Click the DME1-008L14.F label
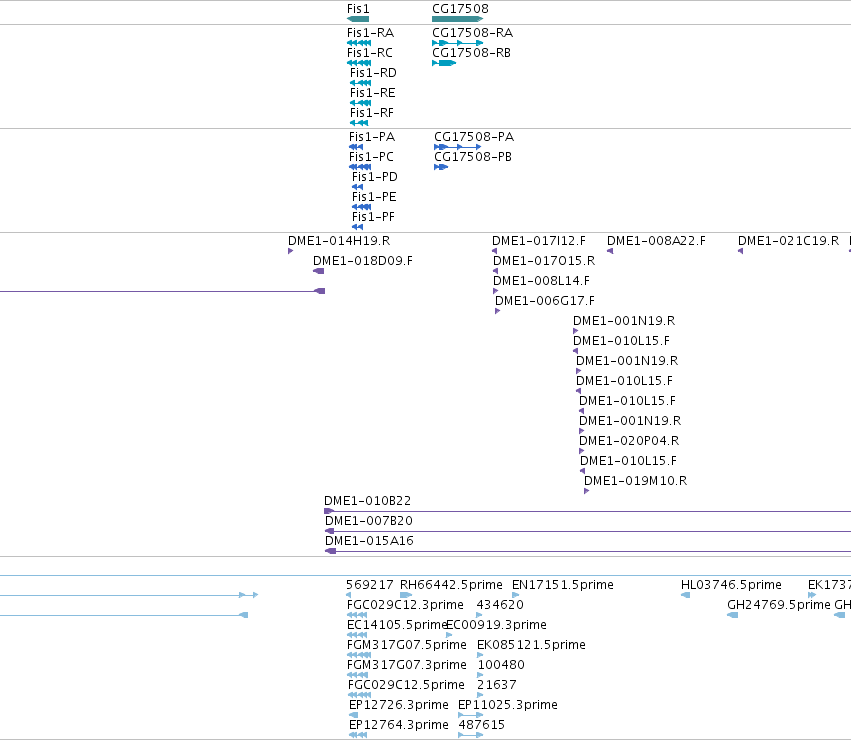The height and width of the screenshot is (740, 851). coord(541,281)
